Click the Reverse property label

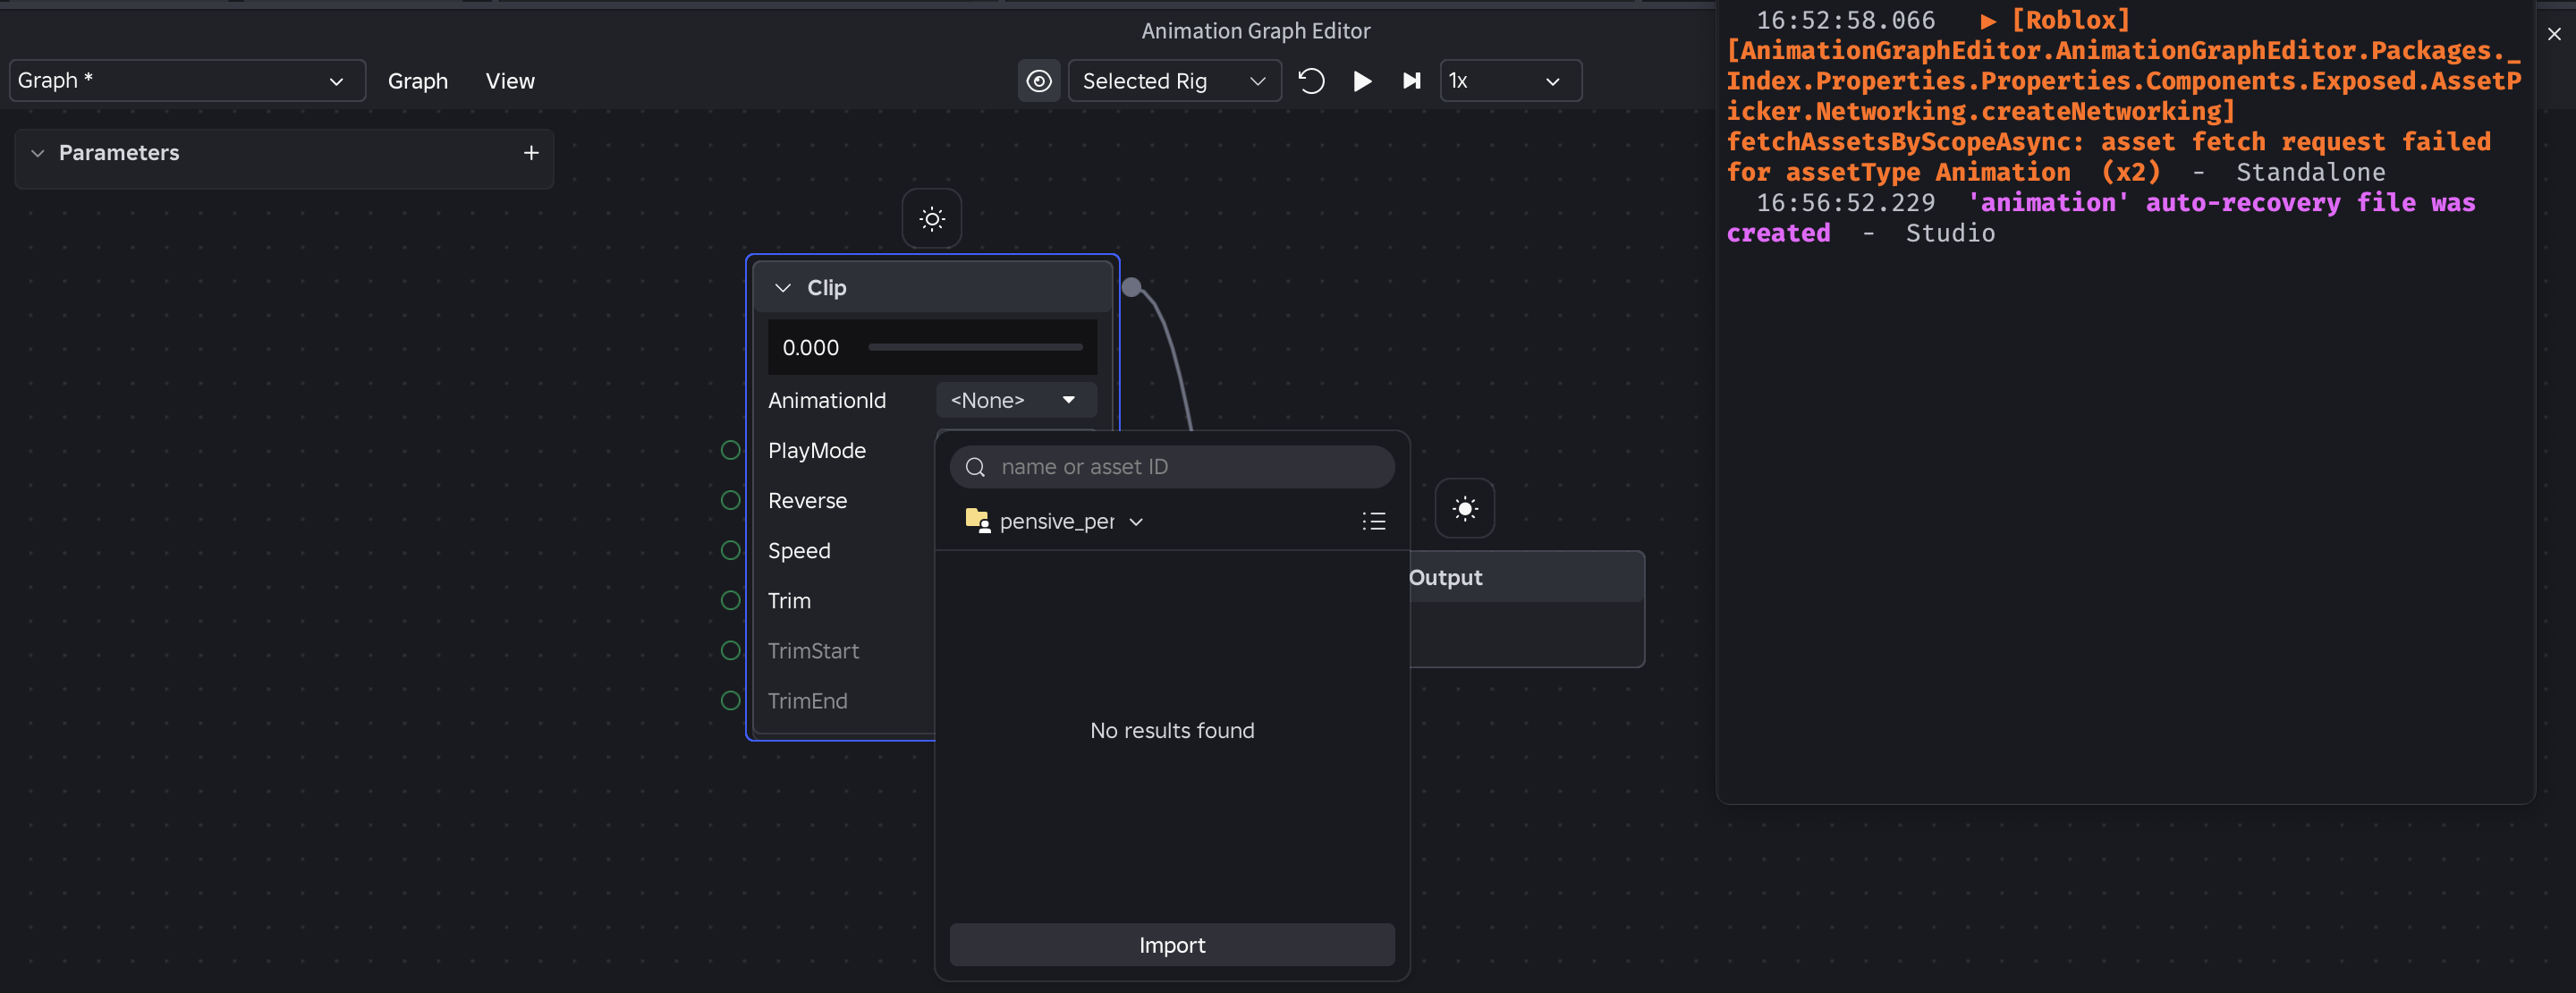pyautogui.click(x=807, y=501)
